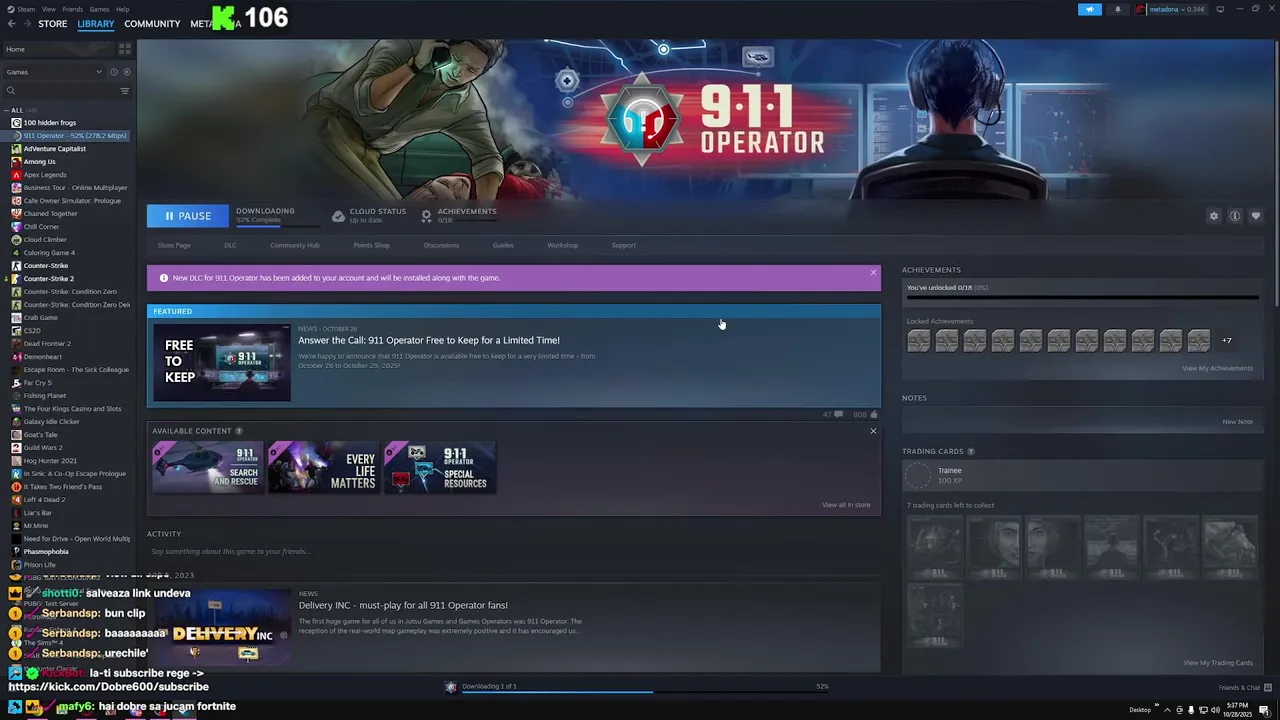The height and width of the screenshot is (720, 1280).
Task: Open the Games menu
Action: click(99, 9)
